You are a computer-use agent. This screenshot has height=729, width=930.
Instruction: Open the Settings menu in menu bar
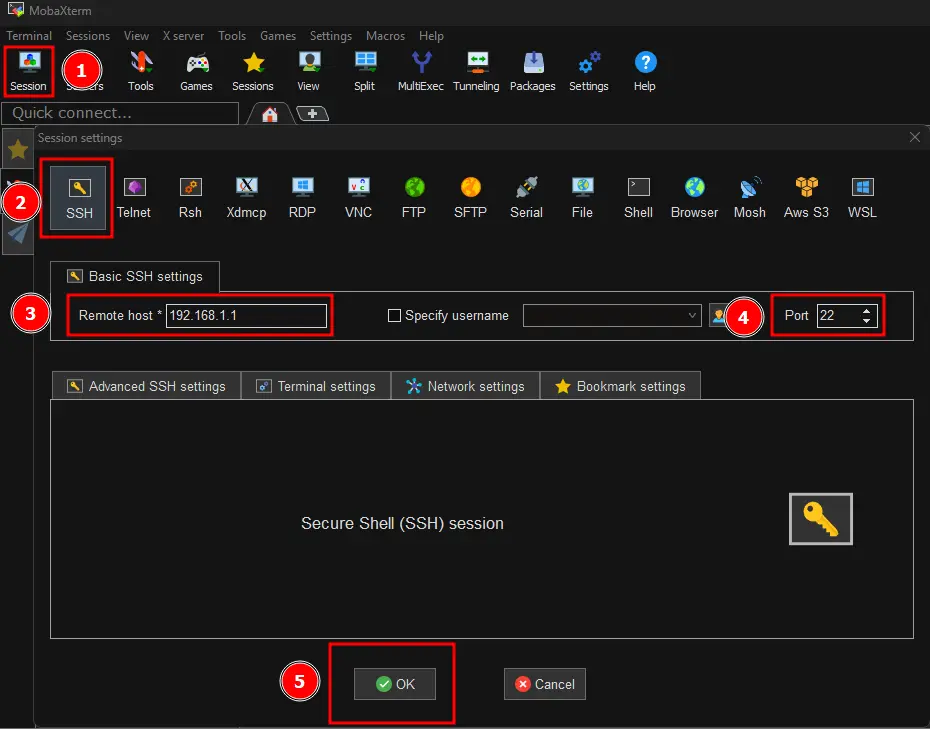(x=330, y=36)
